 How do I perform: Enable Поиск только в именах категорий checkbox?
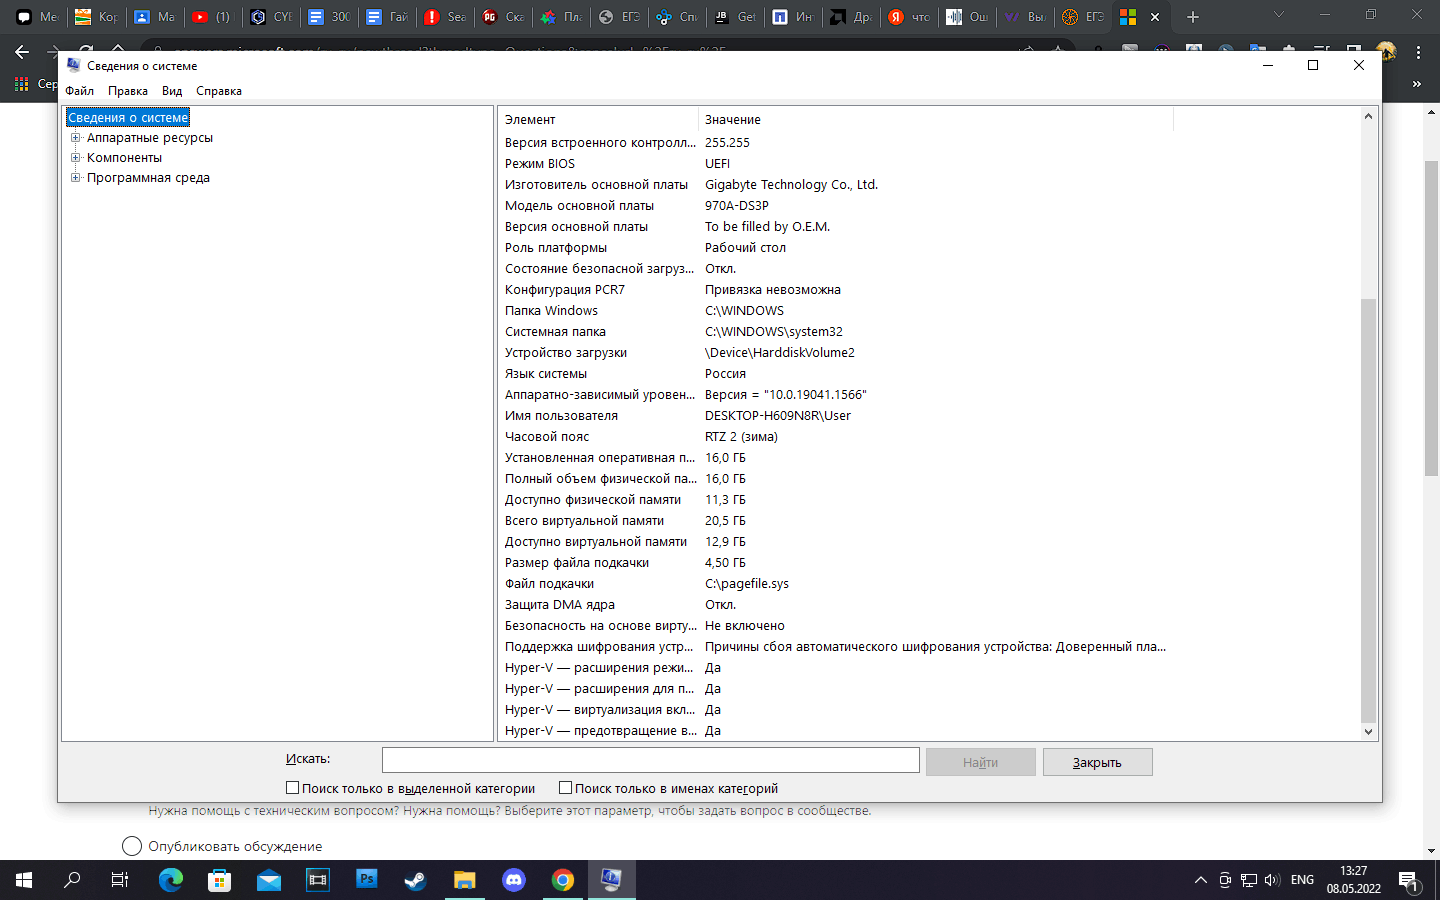point(566,788)
